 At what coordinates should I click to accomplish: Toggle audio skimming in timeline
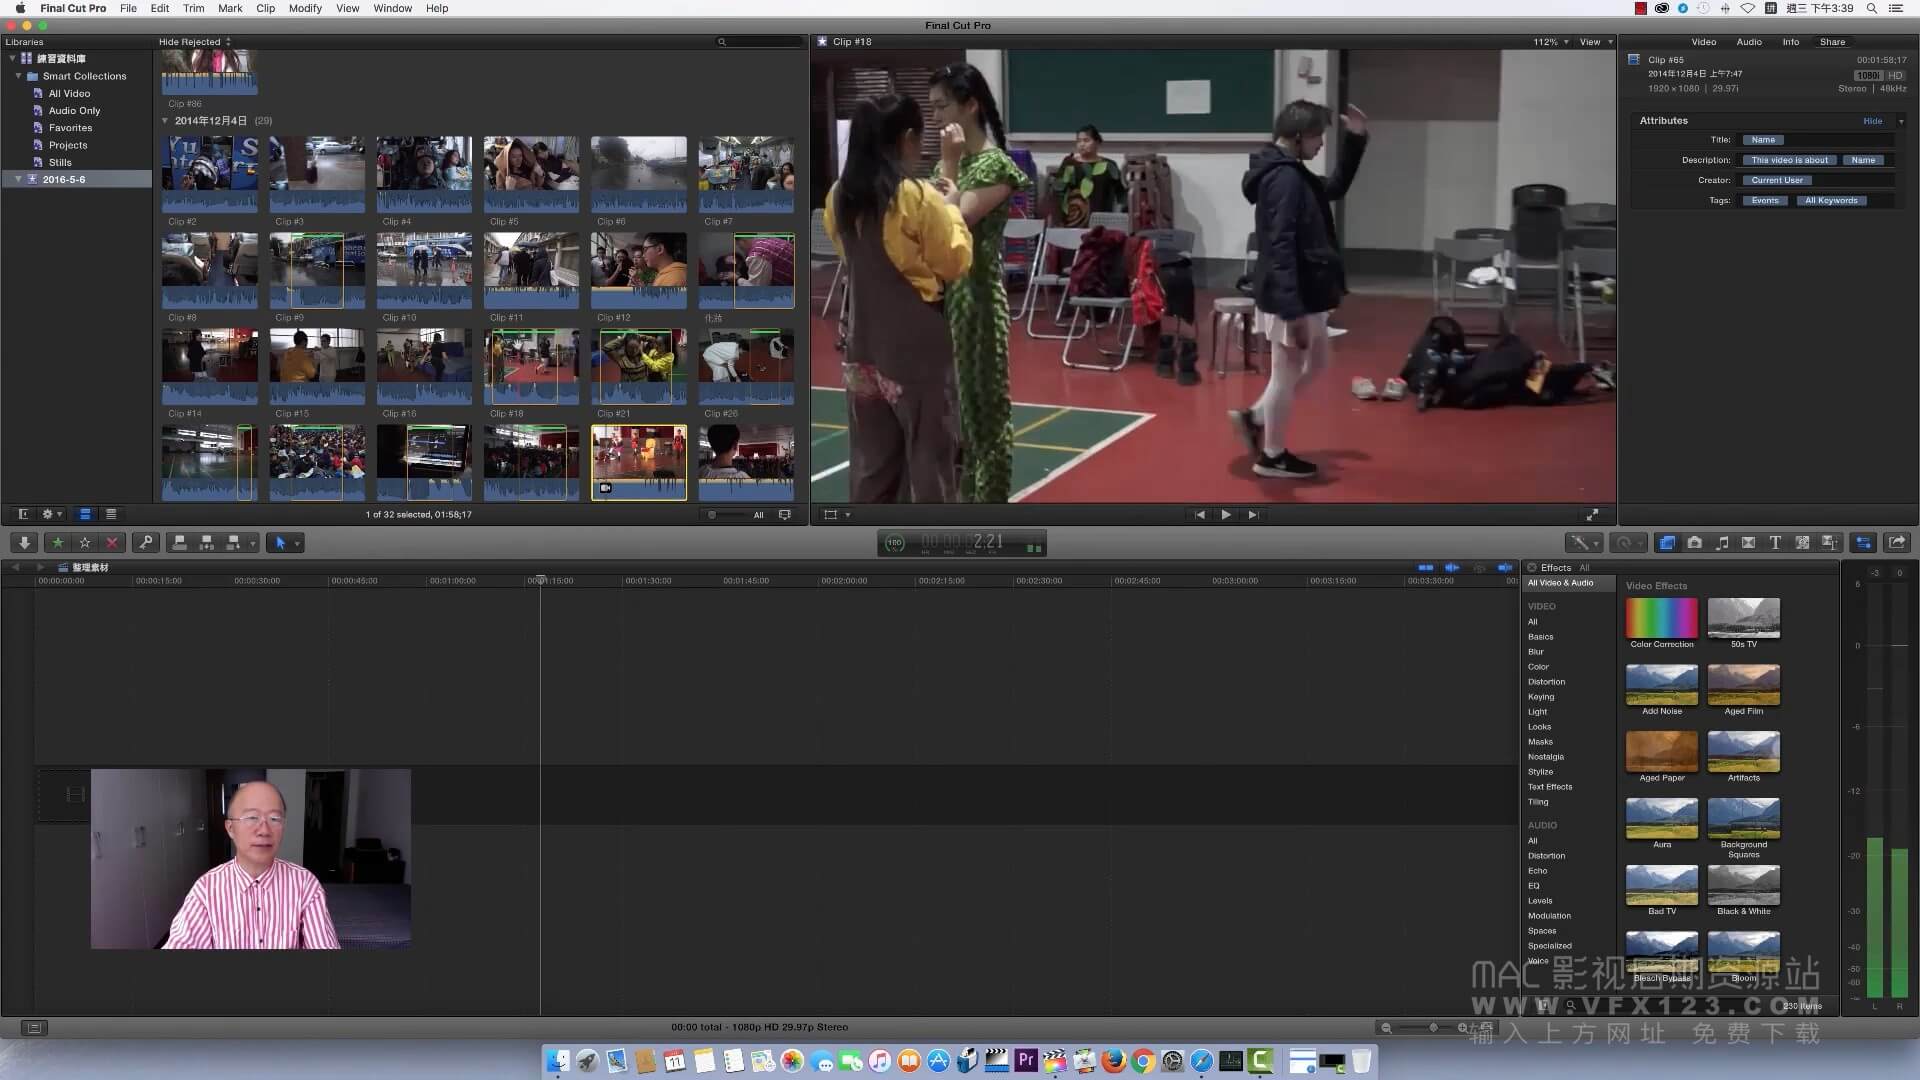[x=1452, y=567]
